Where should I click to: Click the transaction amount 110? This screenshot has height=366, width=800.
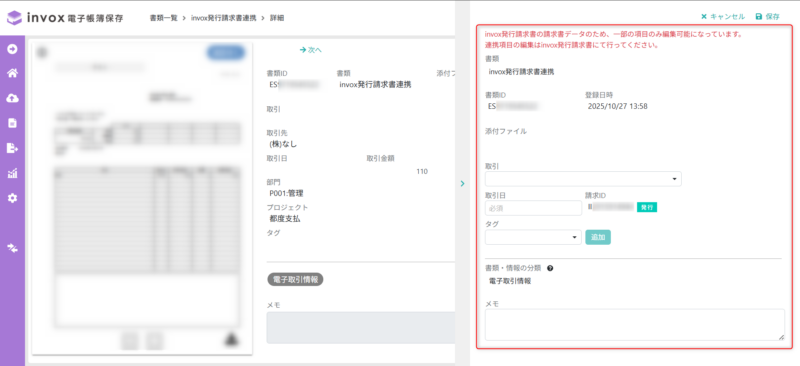(422, 172)
